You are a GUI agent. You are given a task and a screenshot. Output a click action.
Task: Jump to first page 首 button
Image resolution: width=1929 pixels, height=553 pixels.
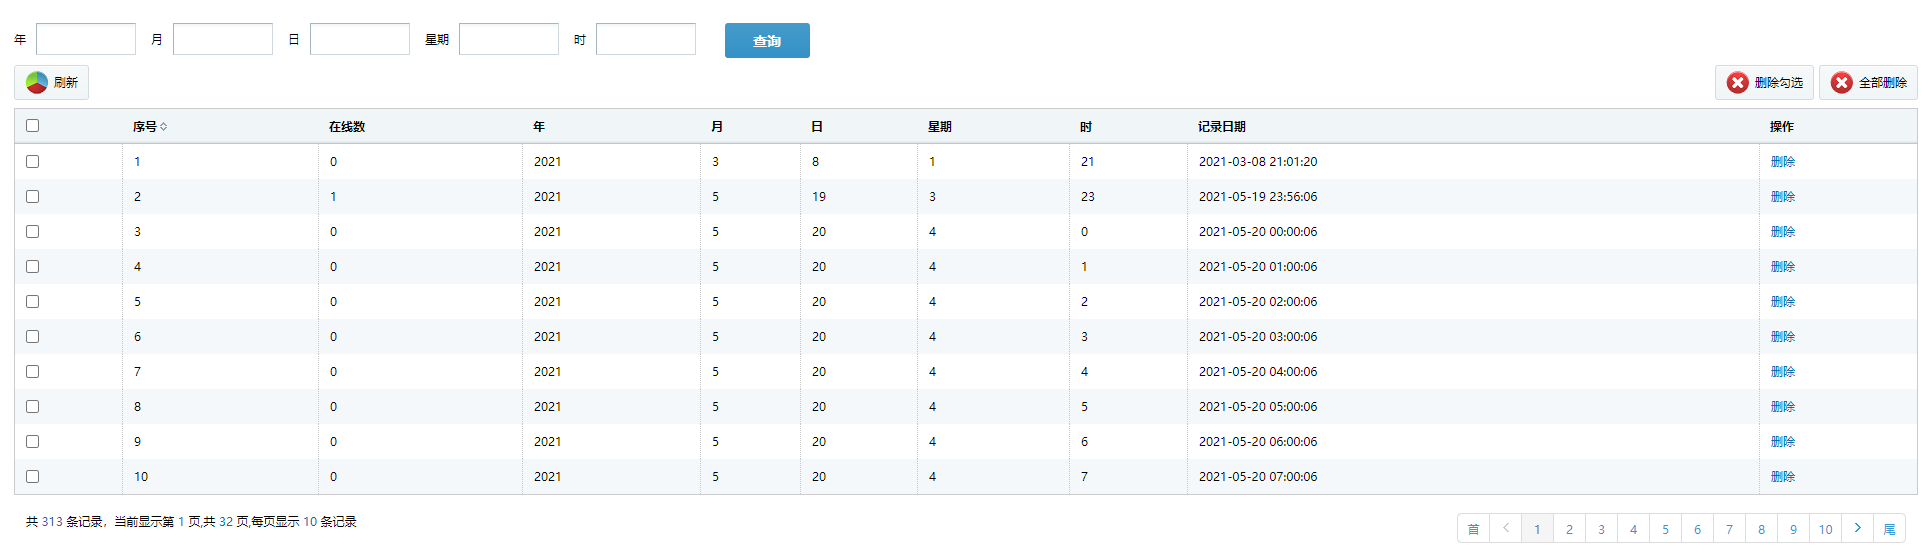pyautogui.click(x=1473, y=529)
